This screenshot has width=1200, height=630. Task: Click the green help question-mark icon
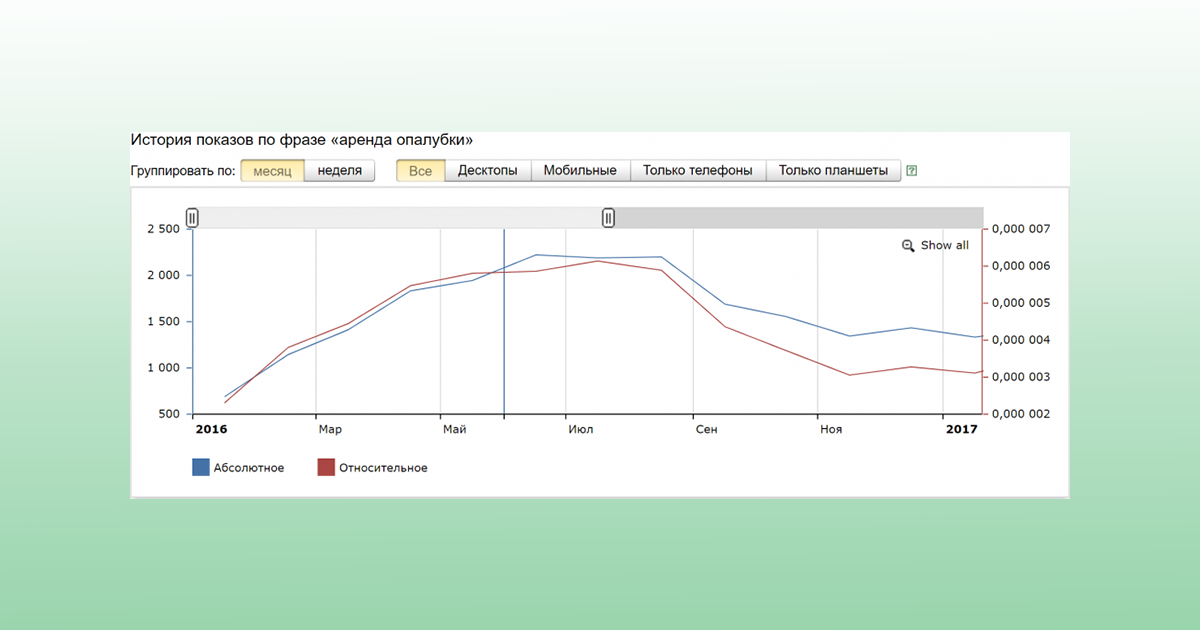pos(911,171)
